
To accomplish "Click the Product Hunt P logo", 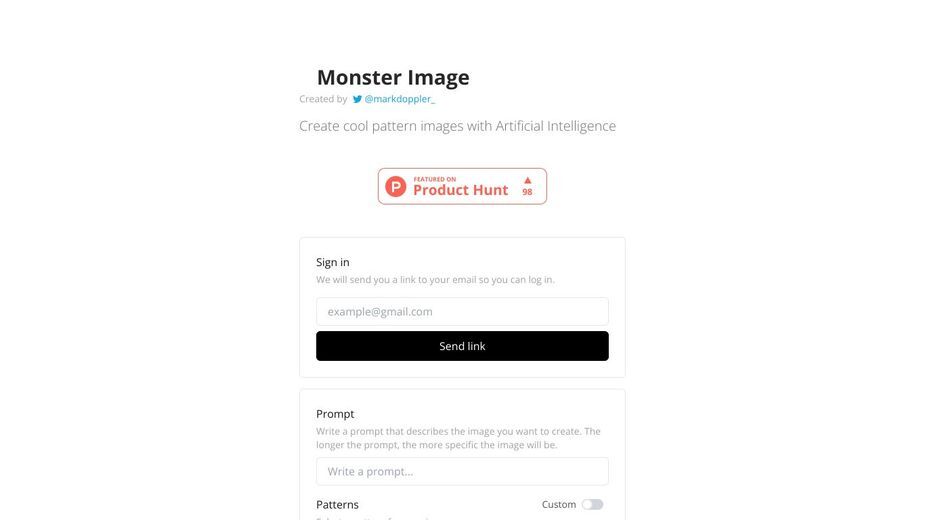I will click(x=395, y=187).
